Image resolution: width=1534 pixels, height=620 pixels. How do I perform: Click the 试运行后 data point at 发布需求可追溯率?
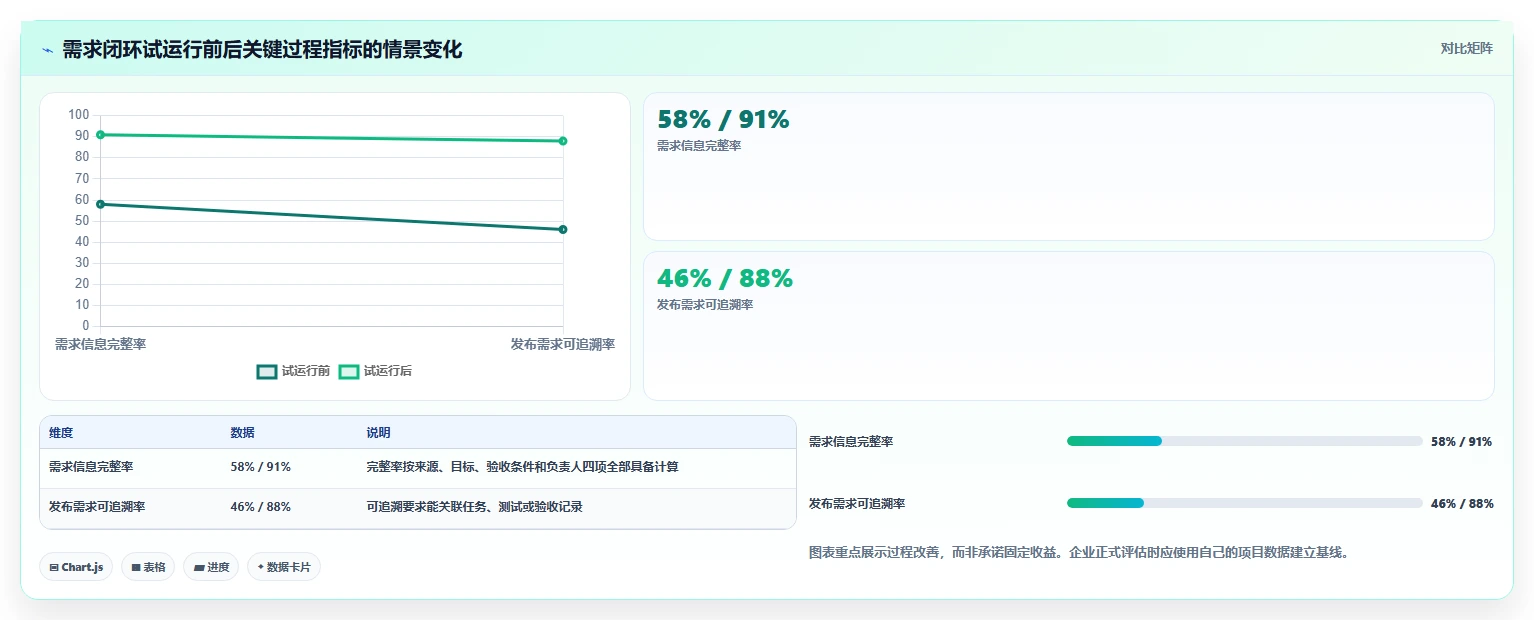click(x=563, y=141)
